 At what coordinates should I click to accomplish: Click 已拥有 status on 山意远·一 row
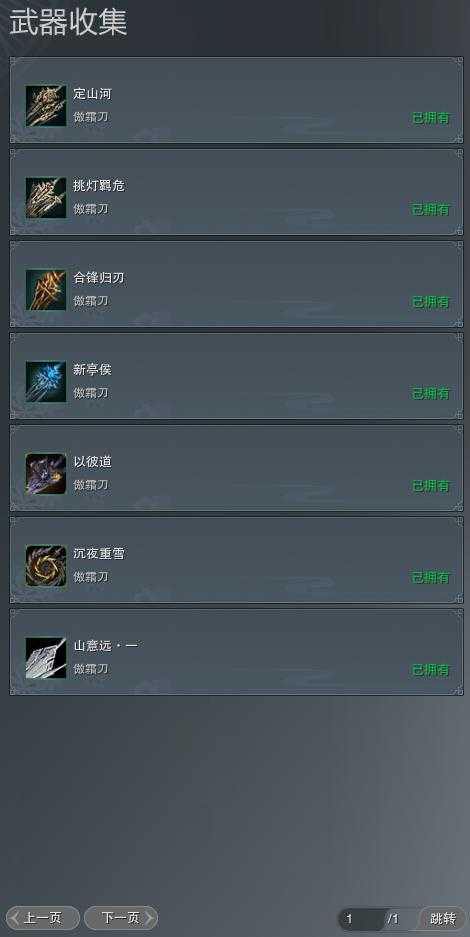click(431, 670)
